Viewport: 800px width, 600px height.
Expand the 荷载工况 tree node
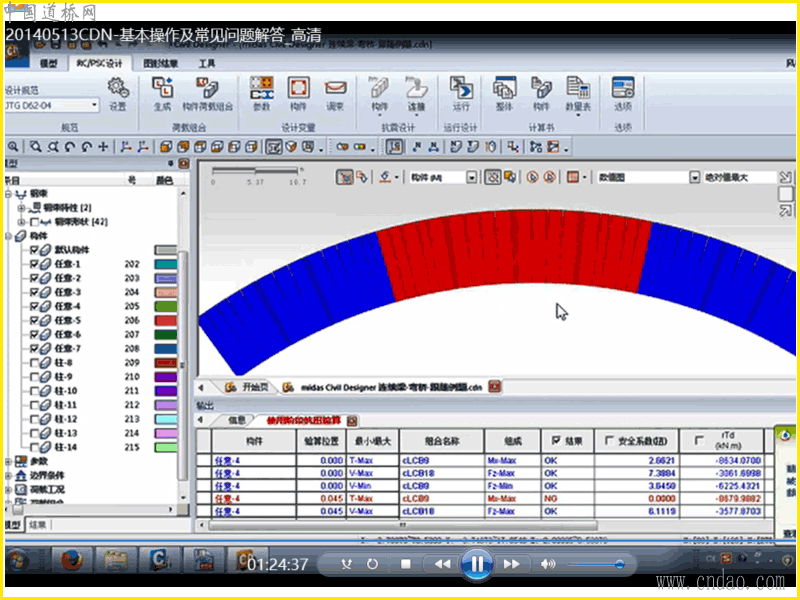coord(9,489)
